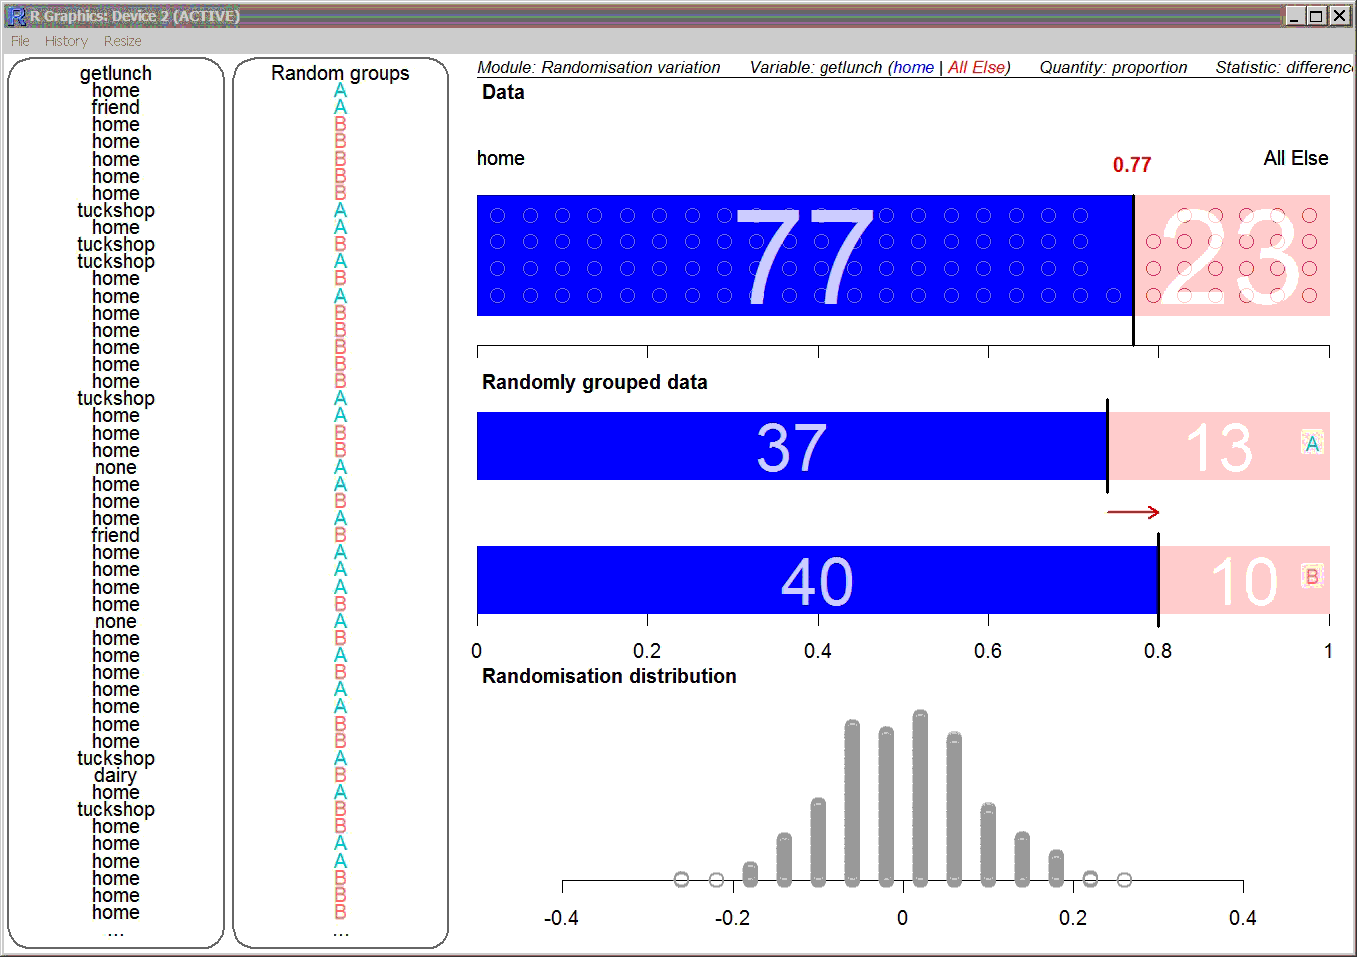Click the ellipsis under the Random groups column
This screenshot has width=1357, height=957.
(340, 932)
